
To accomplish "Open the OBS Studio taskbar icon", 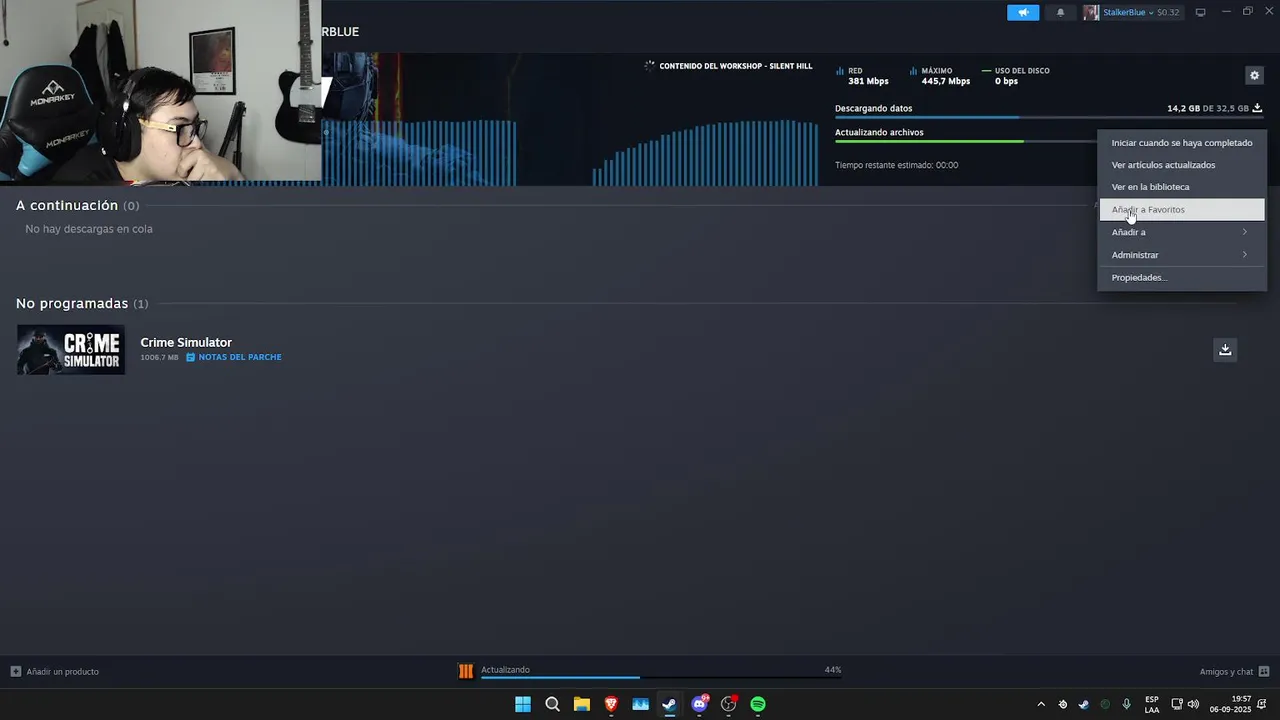I will click(x=729, y=704).
